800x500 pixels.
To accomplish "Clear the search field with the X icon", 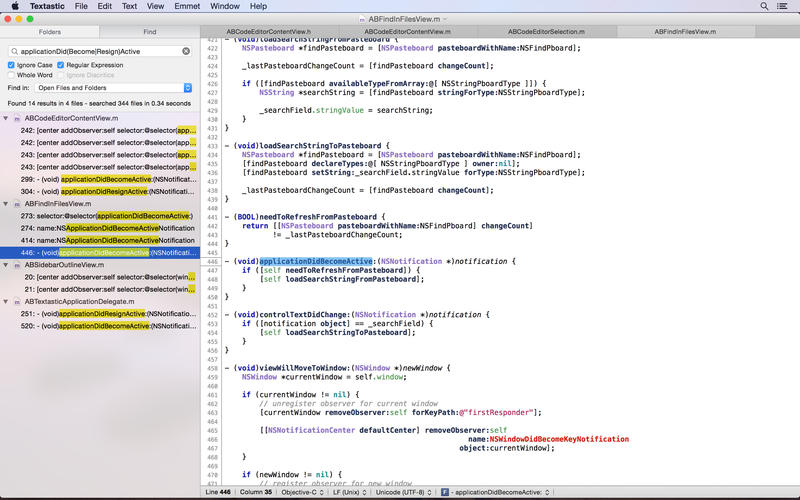I will click(x=186, y=50).
